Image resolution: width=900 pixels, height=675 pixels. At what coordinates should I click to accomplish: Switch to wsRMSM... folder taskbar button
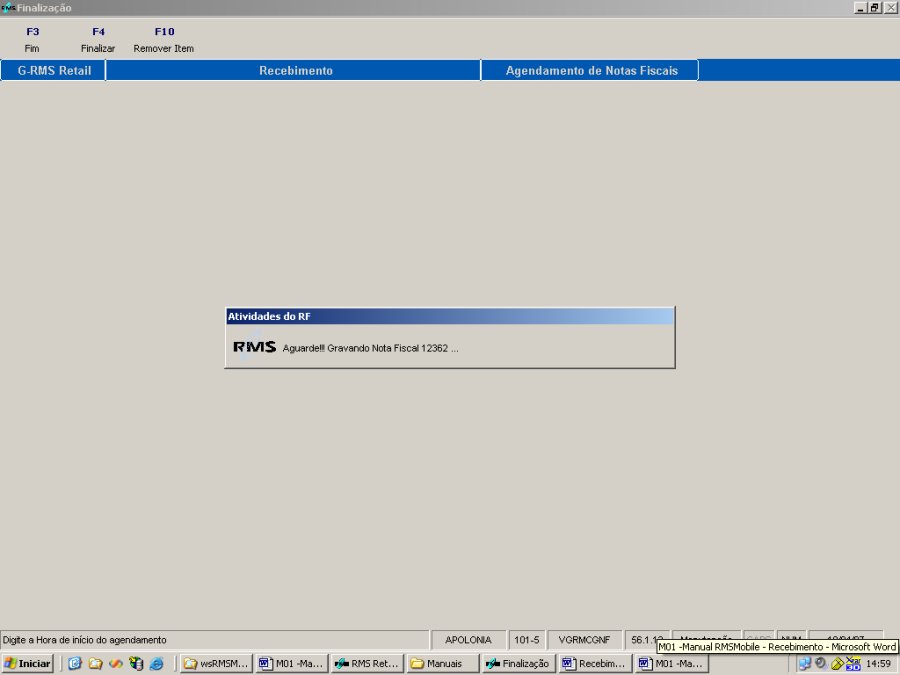pos(216,664)
